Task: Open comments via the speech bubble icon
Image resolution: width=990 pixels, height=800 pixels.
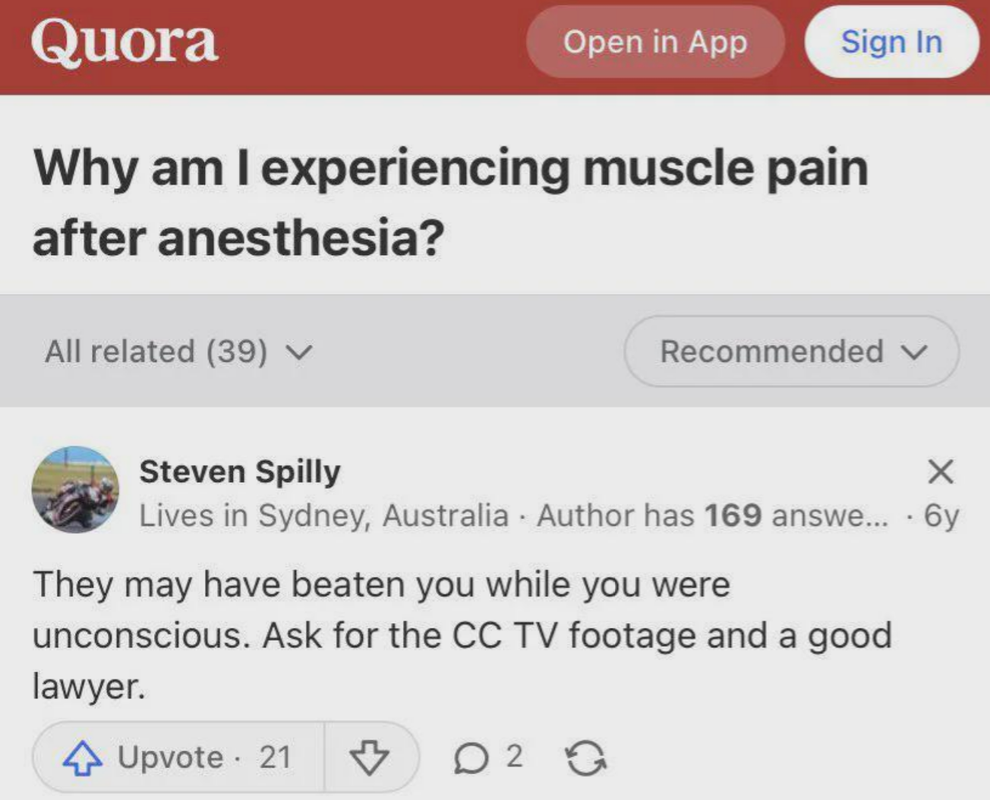Action: pyautogui.click(x=469, y=758)
